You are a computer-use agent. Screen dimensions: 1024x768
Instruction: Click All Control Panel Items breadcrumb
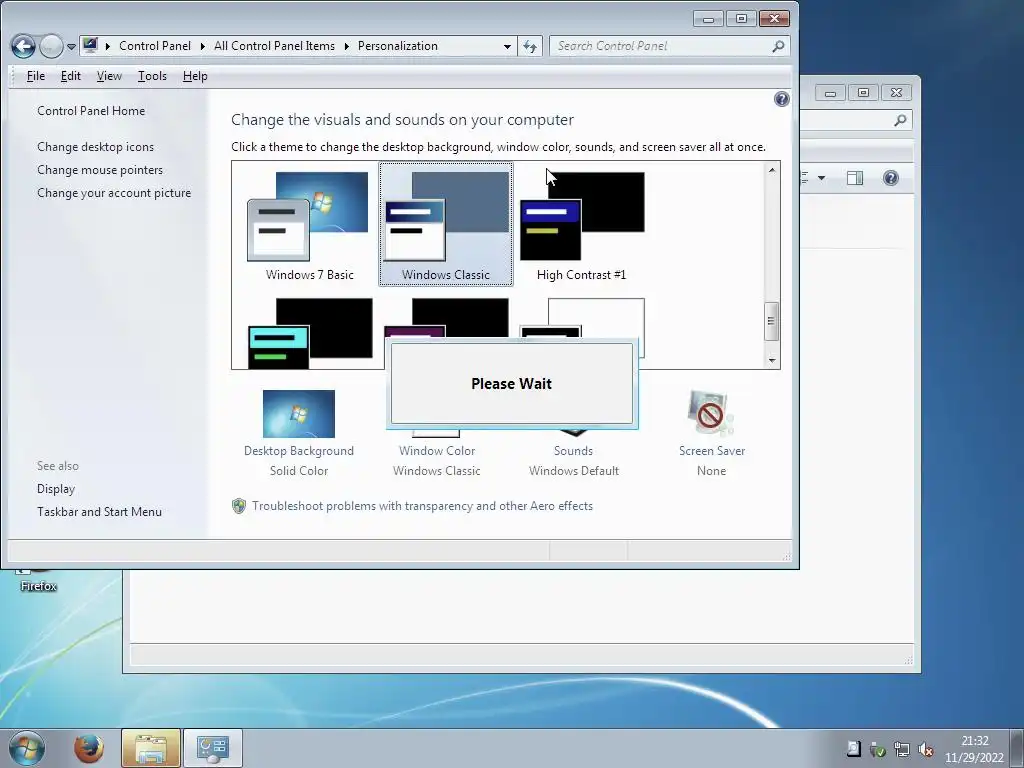(274, 46)
